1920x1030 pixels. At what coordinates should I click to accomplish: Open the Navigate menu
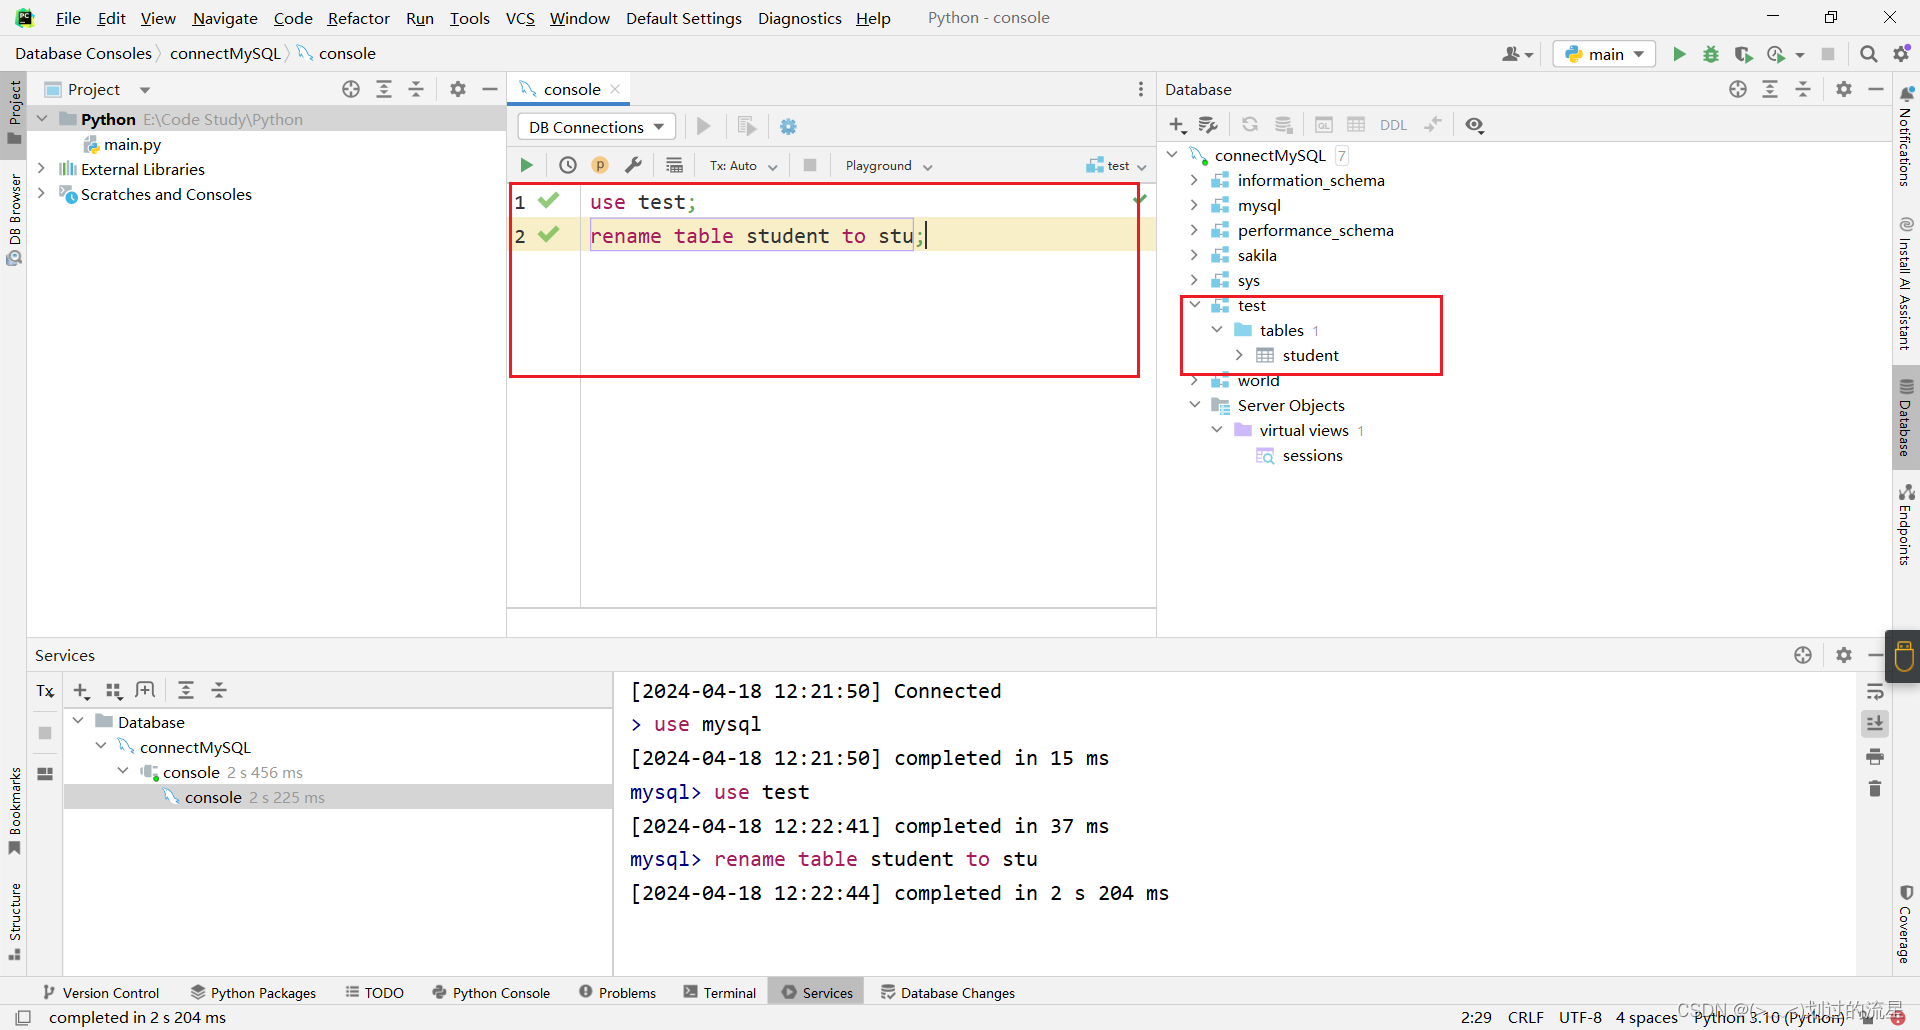[225, 18]
